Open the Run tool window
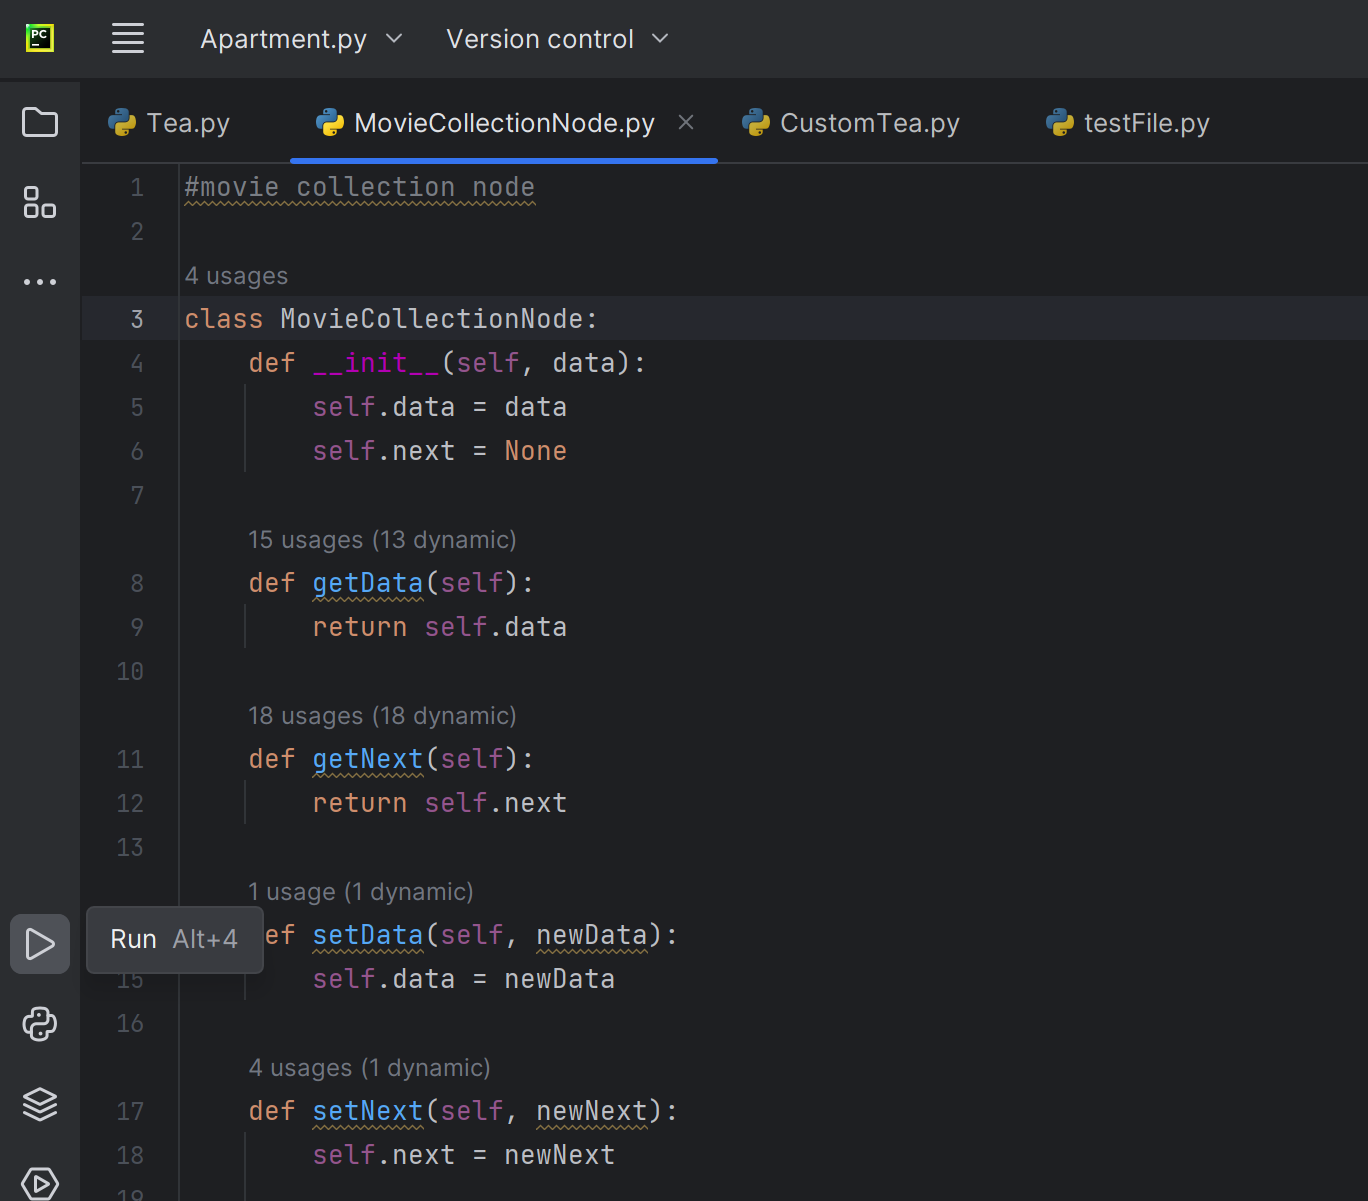This screenshot has height=1201, width=1368. tap(40, 944)
